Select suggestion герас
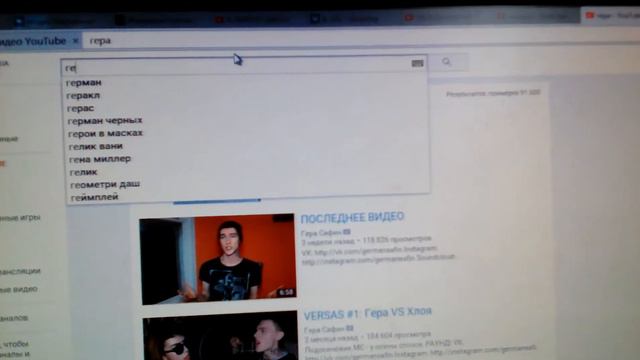The height and width of the screenshot is (360, 640). click(x=80, y=109)
